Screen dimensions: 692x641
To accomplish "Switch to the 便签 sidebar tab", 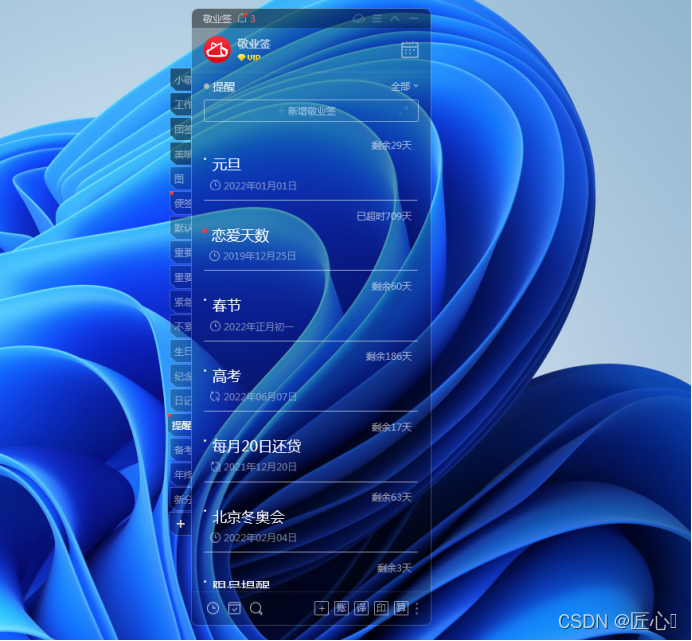I will click(x=182, y=203).
